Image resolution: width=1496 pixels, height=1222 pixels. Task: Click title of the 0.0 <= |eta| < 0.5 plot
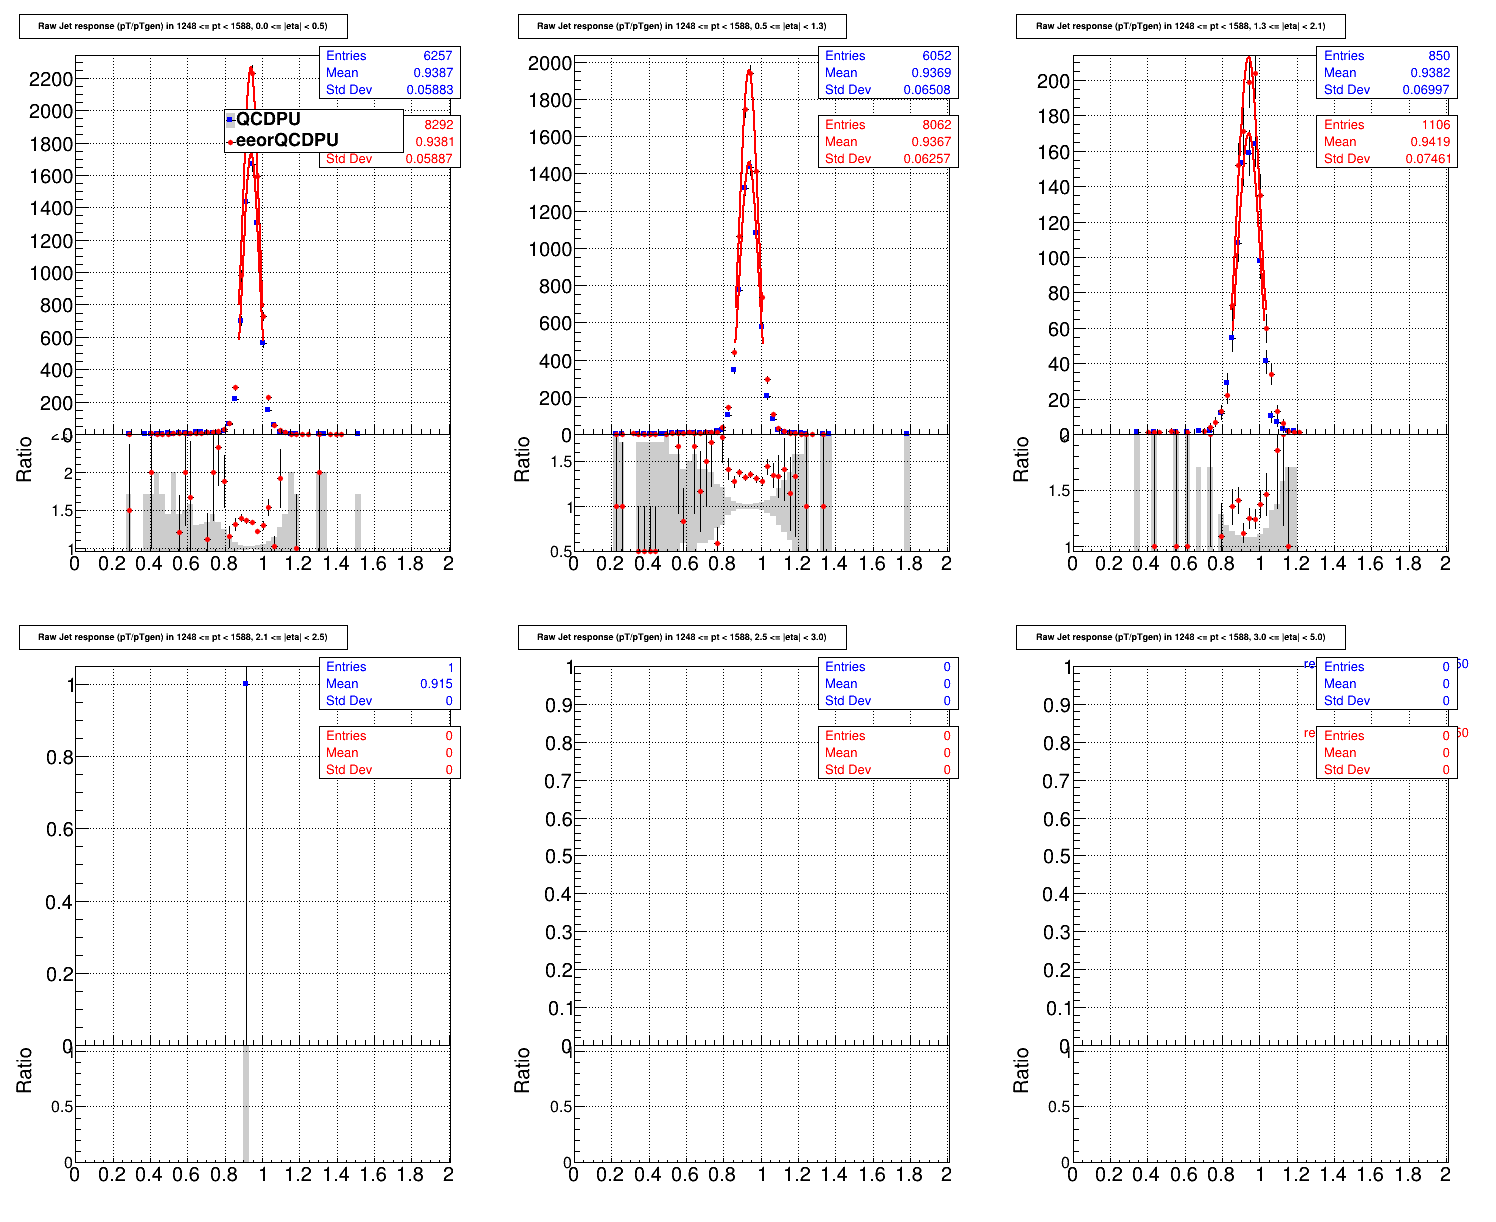click(x=183, y=27)
